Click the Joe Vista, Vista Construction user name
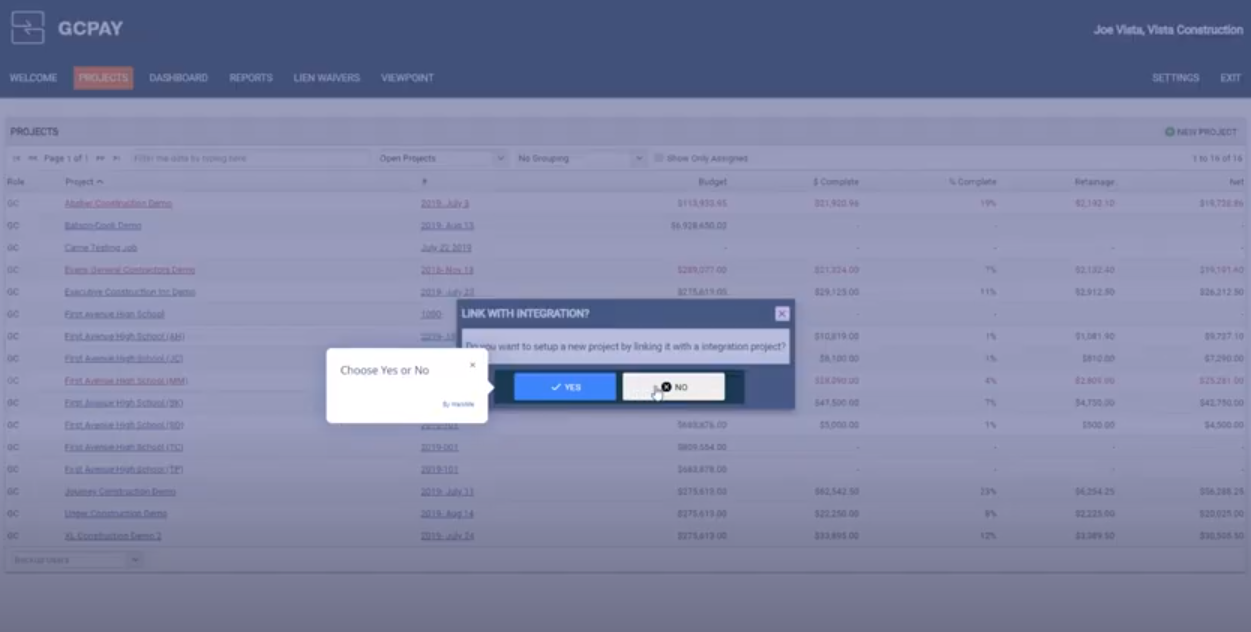The height and width of the screenshot is (632, 1251). [1168, 30]
